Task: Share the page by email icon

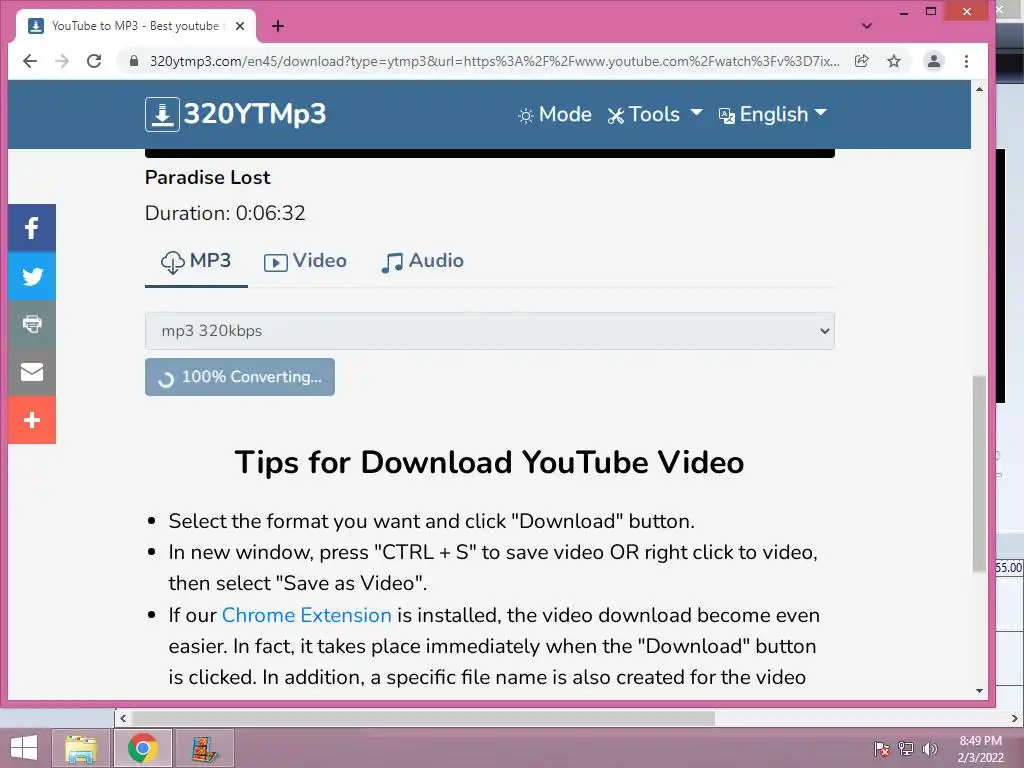Action: click(31, 372)
